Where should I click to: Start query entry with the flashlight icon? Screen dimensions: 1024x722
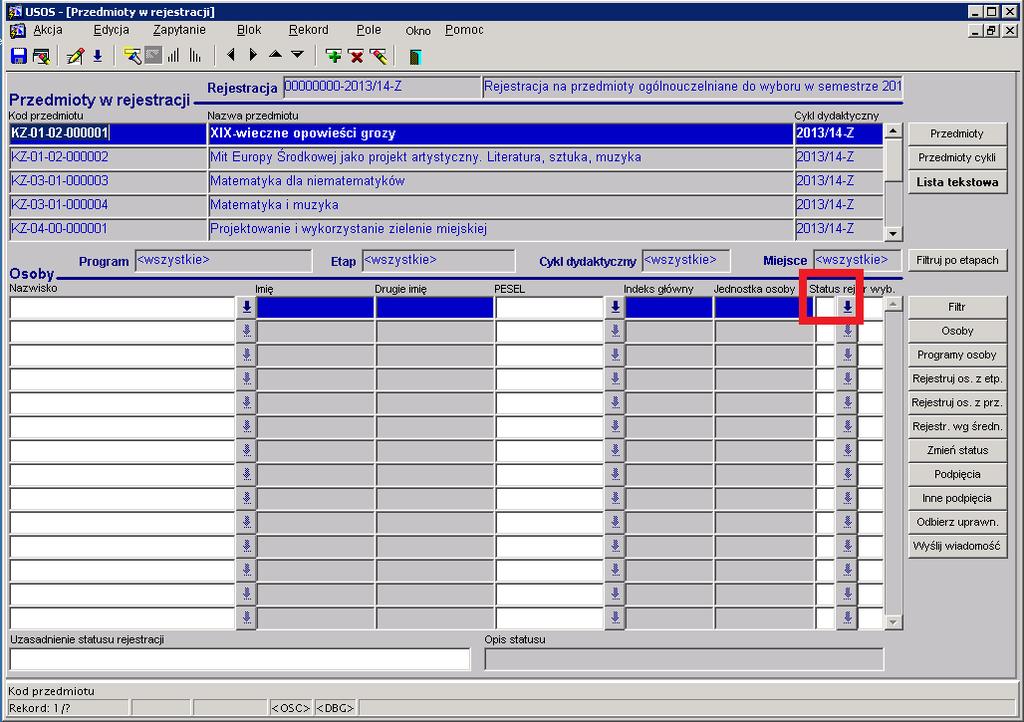click(132, 56)
